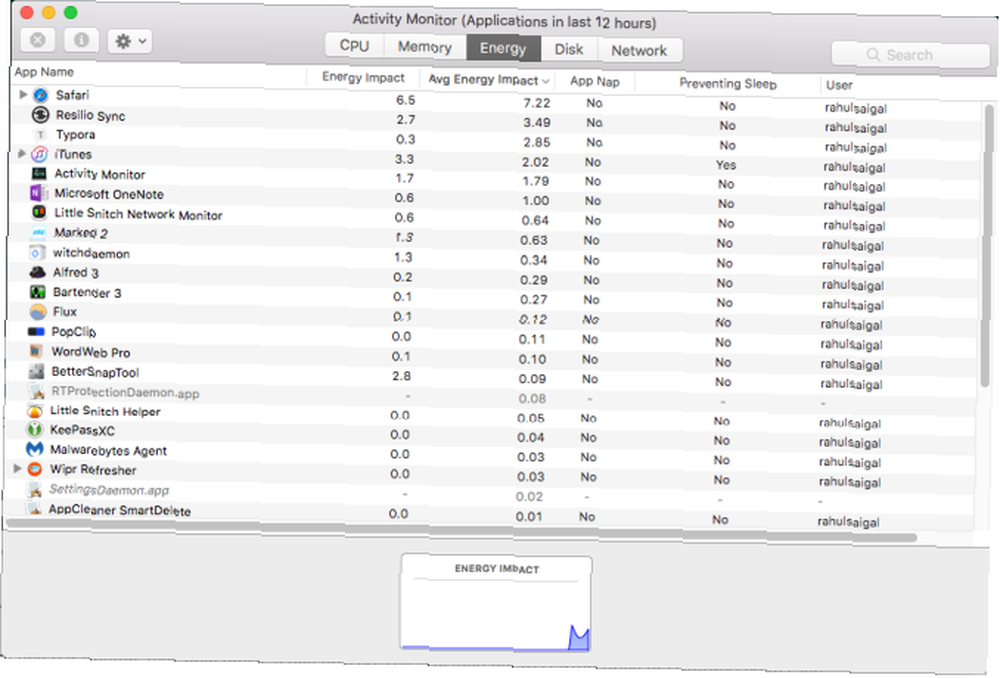Click the RTProtectionDaemon.app icon
Screen dimensions: 1000x678
click(36, 391)
